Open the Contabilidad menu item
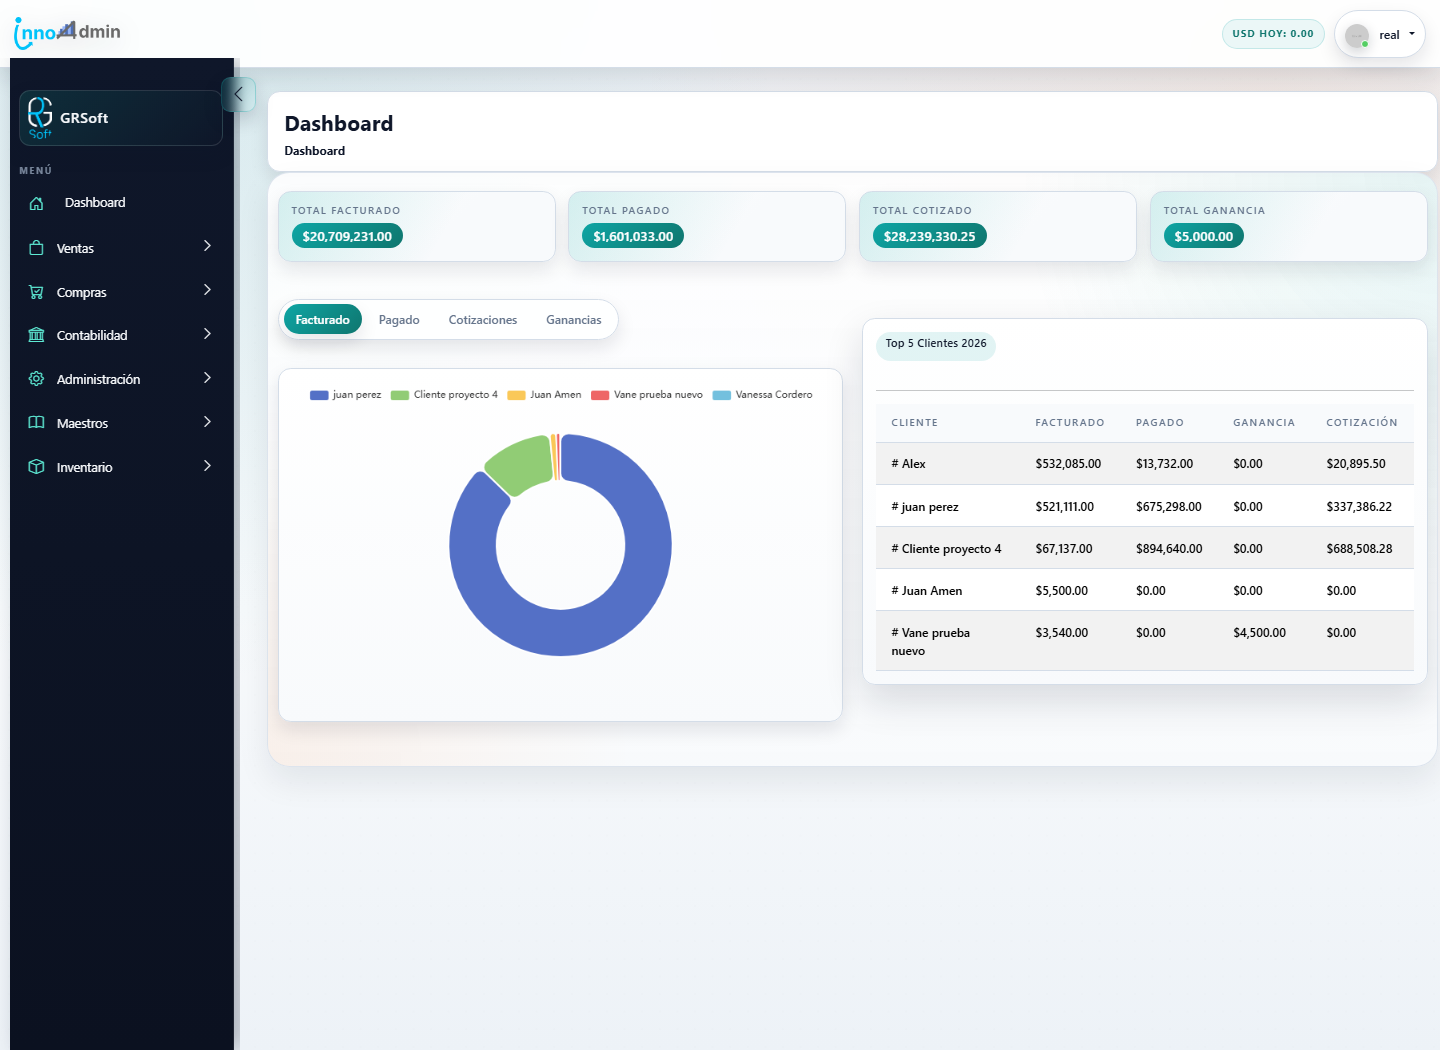The width and height of the screenshot is (1440, 1050). (x=92, y=336)
